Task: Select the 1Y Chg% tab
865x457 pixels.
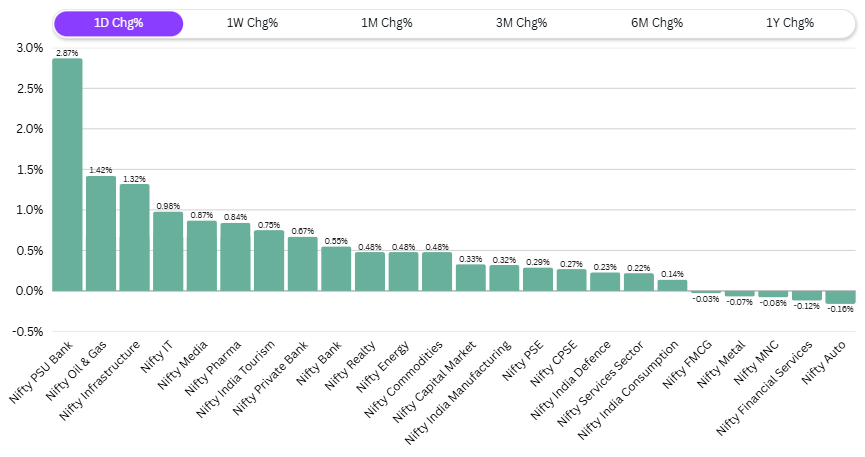Action: (x=790, y=23)
